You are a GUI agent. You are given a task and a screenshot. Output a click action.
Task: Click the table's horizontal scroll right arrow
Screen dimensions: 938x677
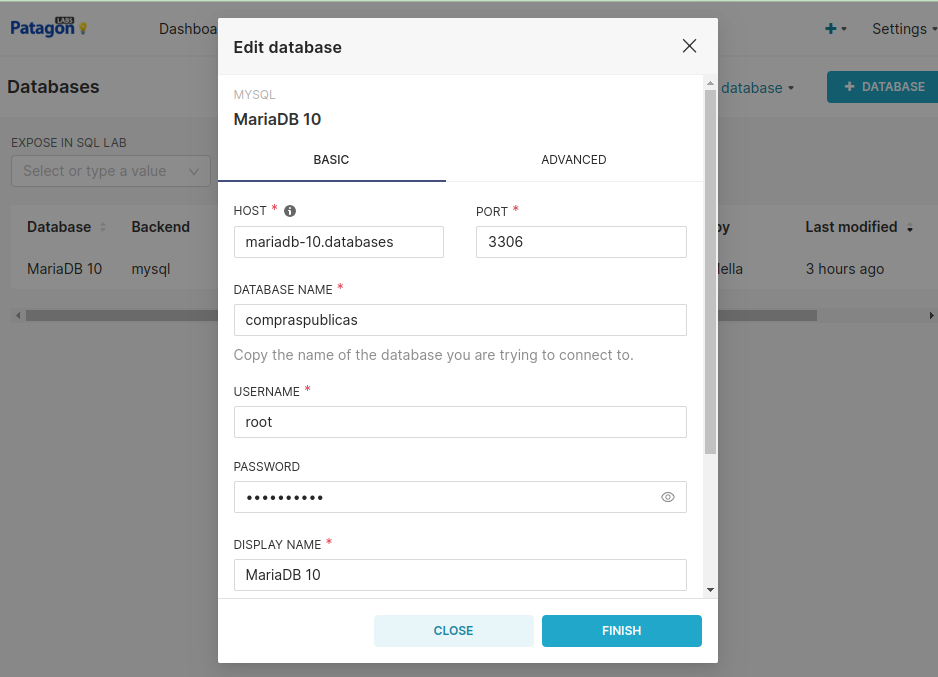pos(931,315)
